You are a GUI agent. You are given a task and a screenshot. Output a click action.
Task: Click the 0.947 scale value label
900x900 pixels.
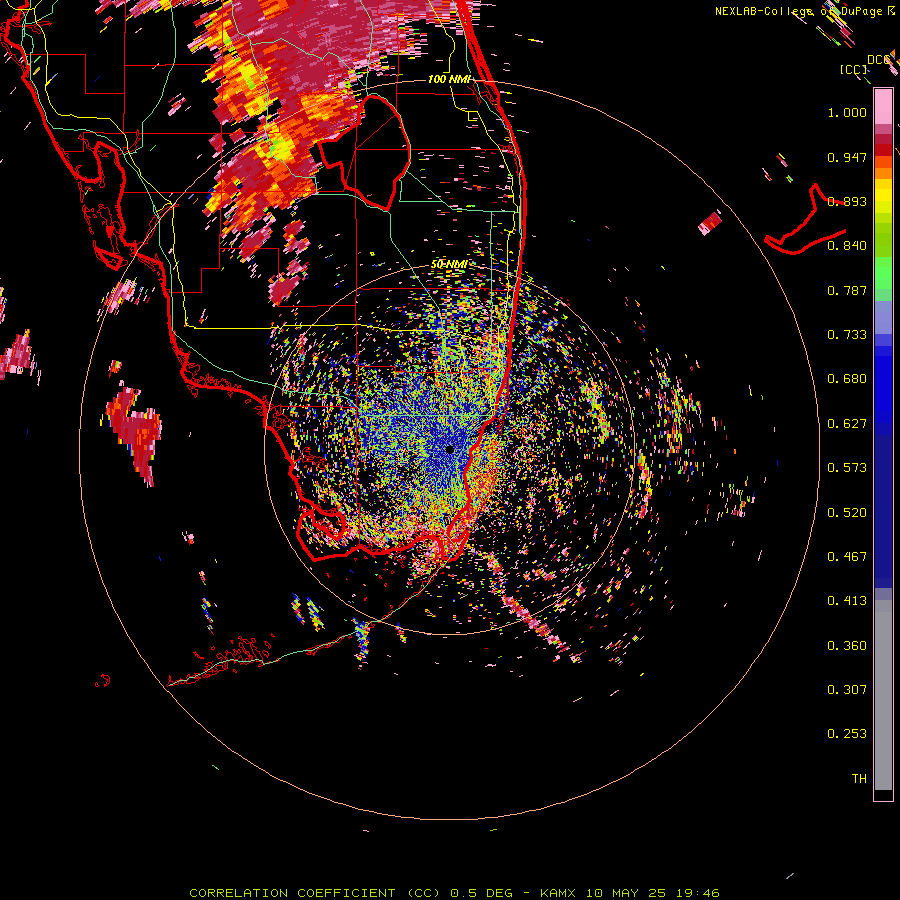[x=847, y=157]
